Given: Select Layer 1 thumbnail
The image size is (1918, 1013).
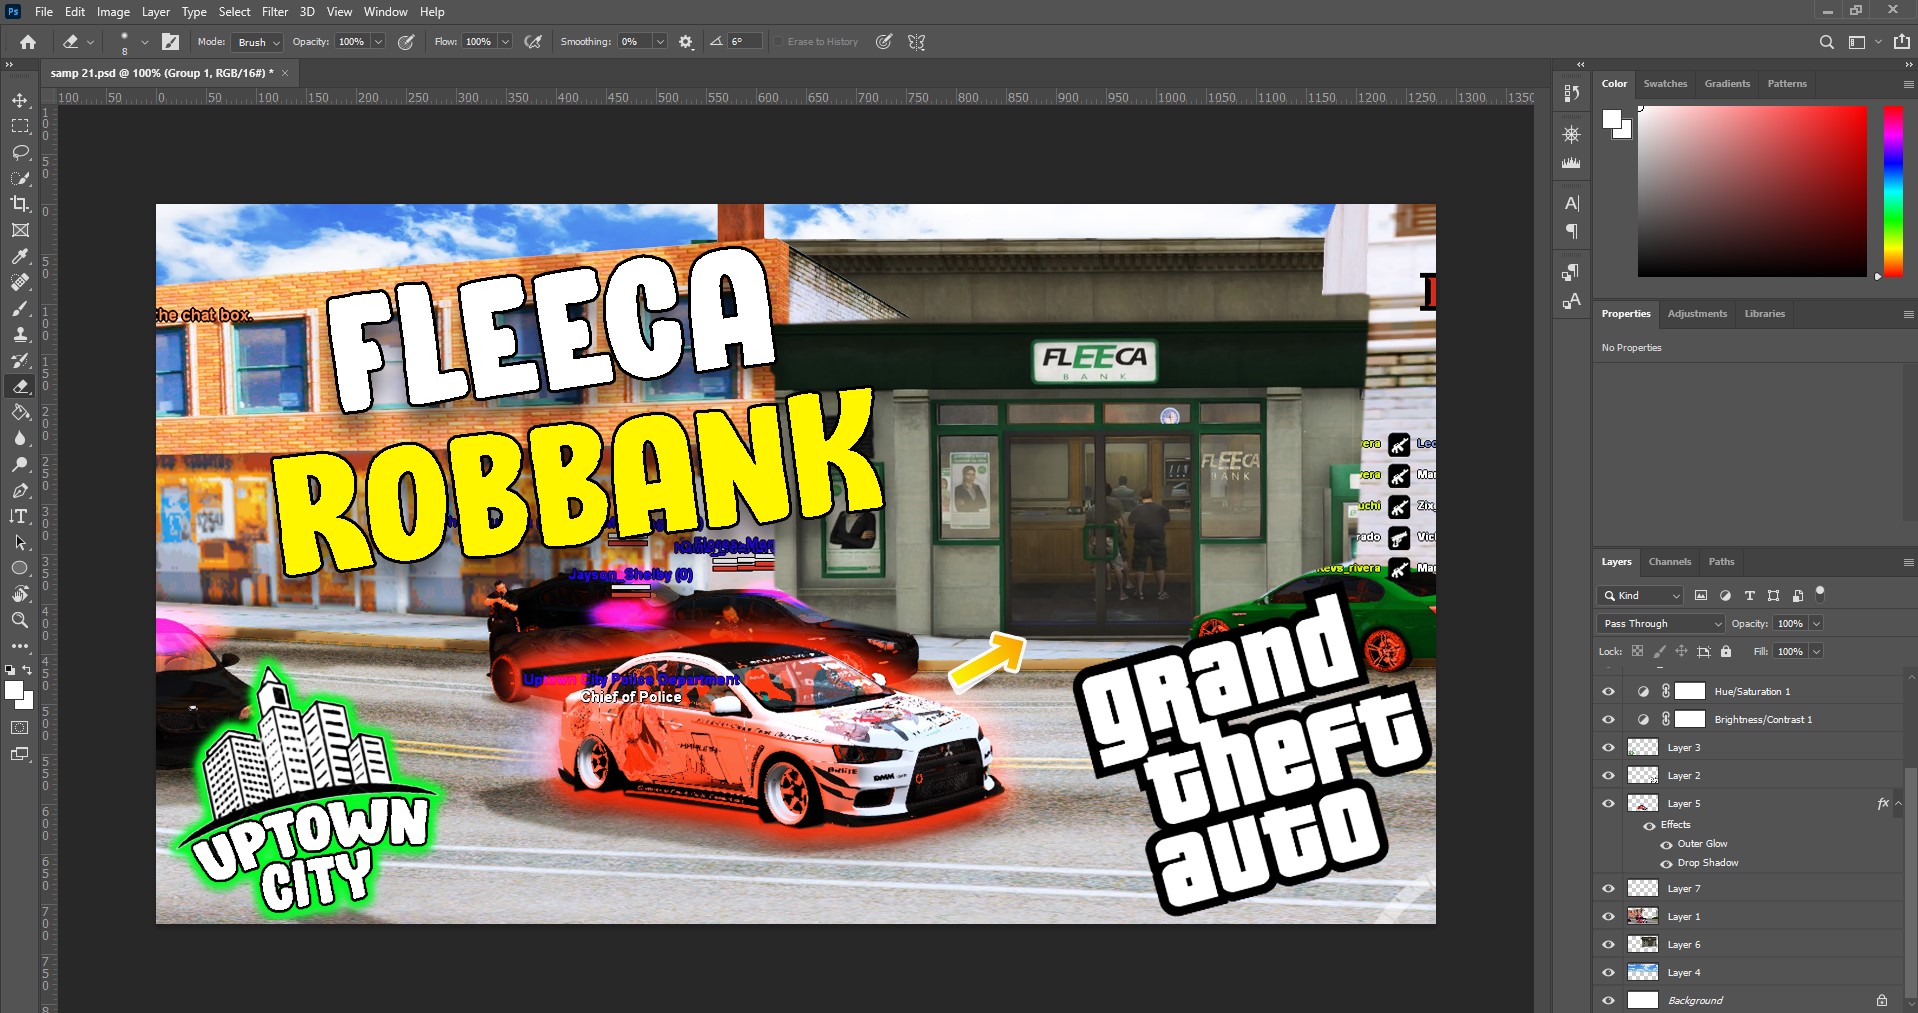Looking at the screenshot, I should [x=1643, y=916].
